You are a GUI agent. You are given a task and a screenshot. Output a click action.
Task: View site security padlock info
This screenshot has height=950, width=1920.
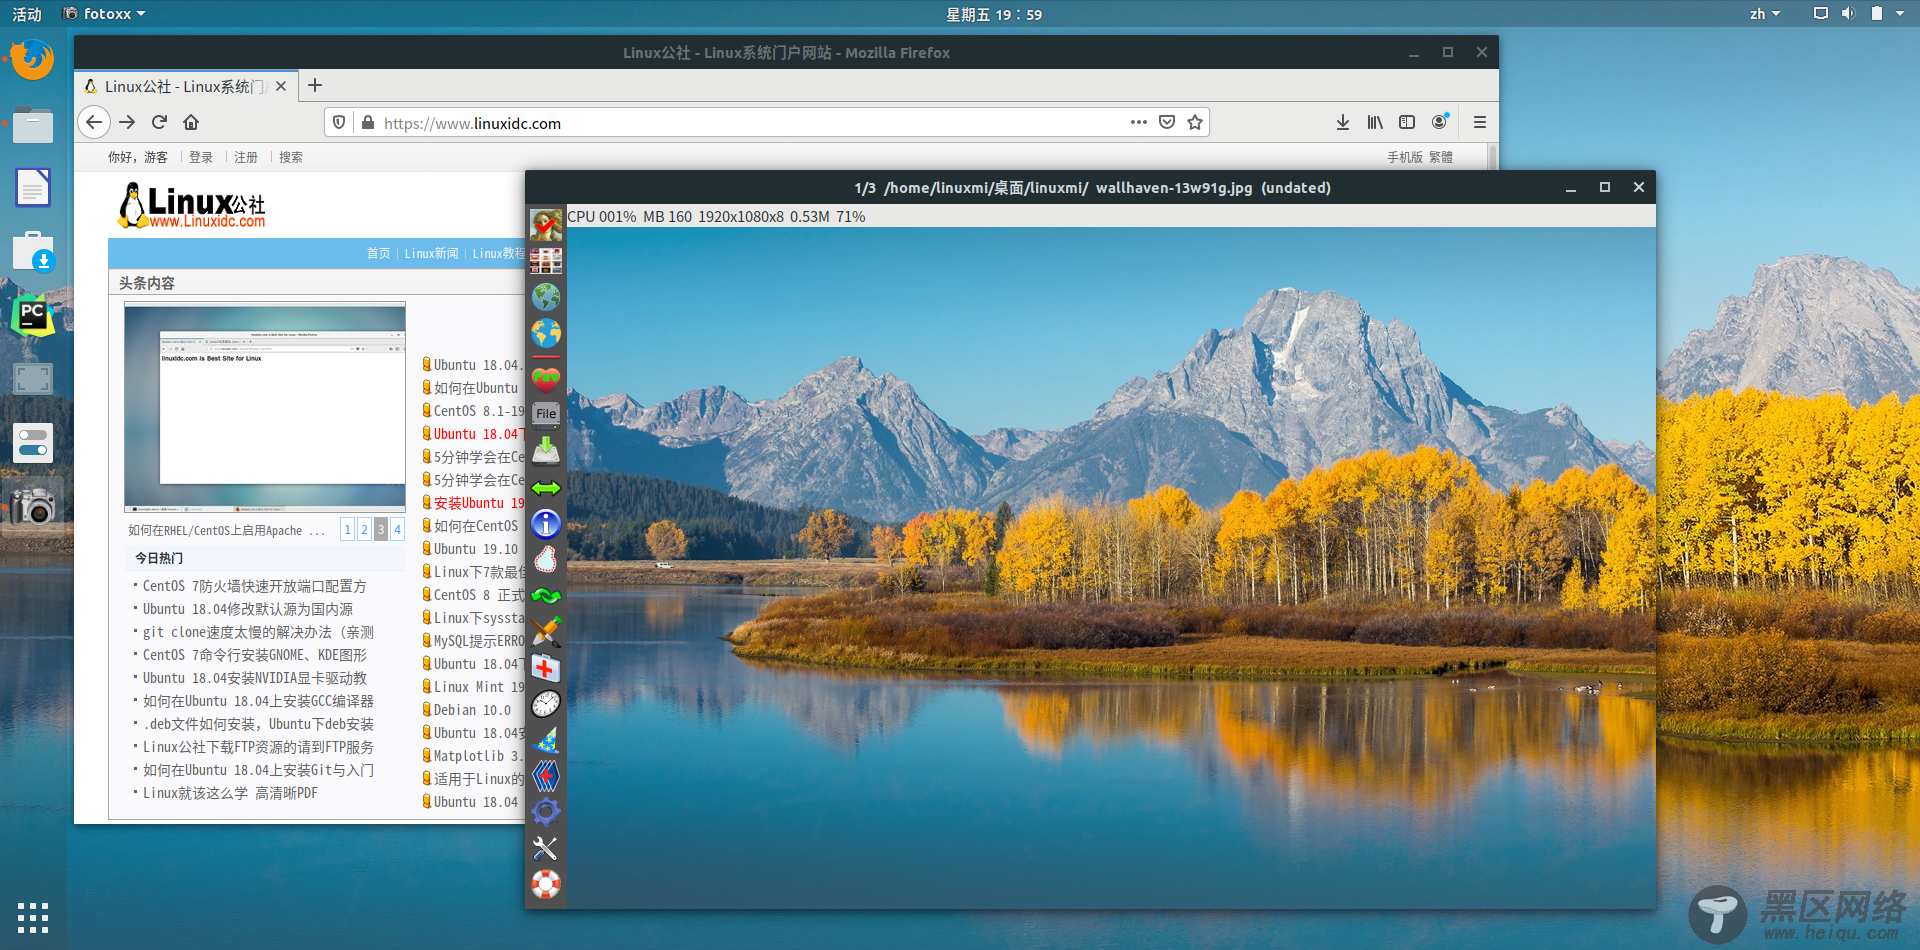pyautogui.click(x=368, y=122)
